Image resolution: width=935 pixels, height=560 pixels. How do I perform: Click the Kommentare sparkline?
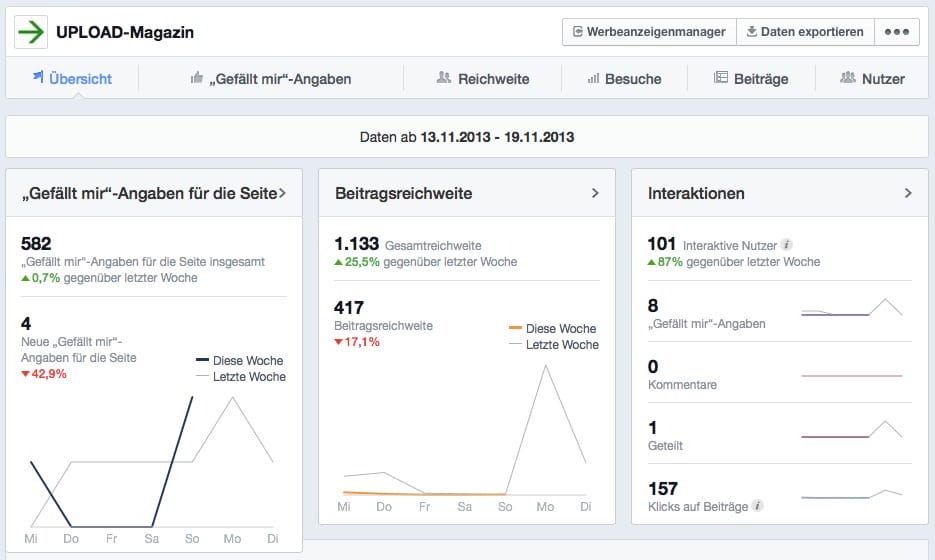852,376
